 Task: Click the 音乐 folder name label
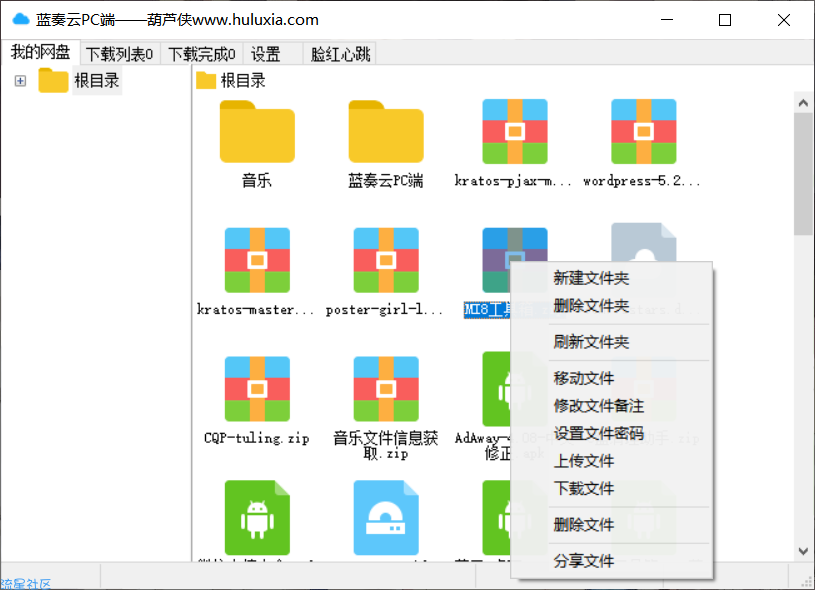pos(257,181)
